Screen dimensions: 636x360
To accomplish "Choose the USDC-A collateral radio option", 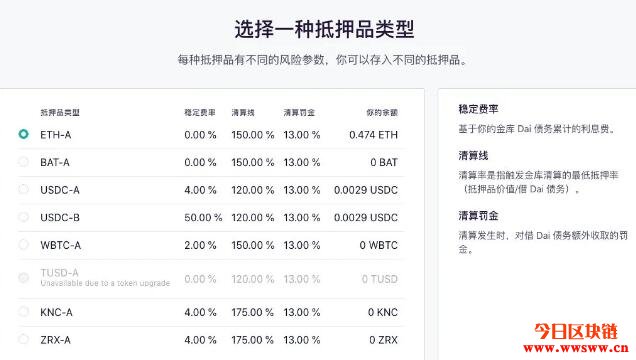I will tap(24, 189).
